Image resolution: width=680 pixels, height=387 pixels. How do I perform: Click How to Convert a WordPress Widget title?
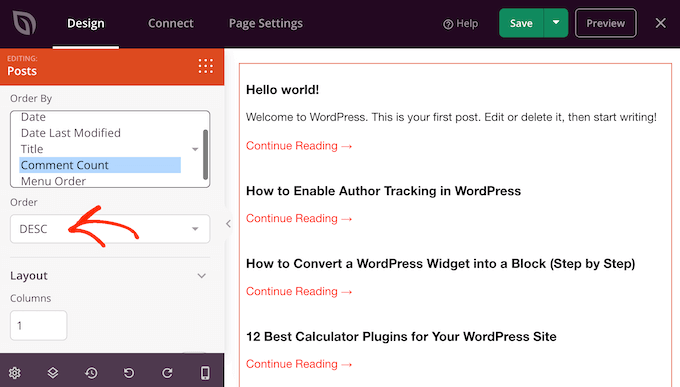coord(440,264)
